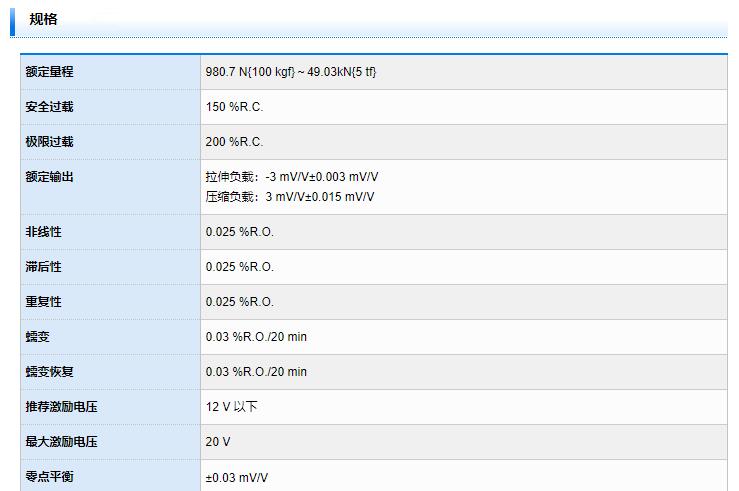739x491 pixels.
Task: Select the 重复性 row label
Action: tap(44, 302)
